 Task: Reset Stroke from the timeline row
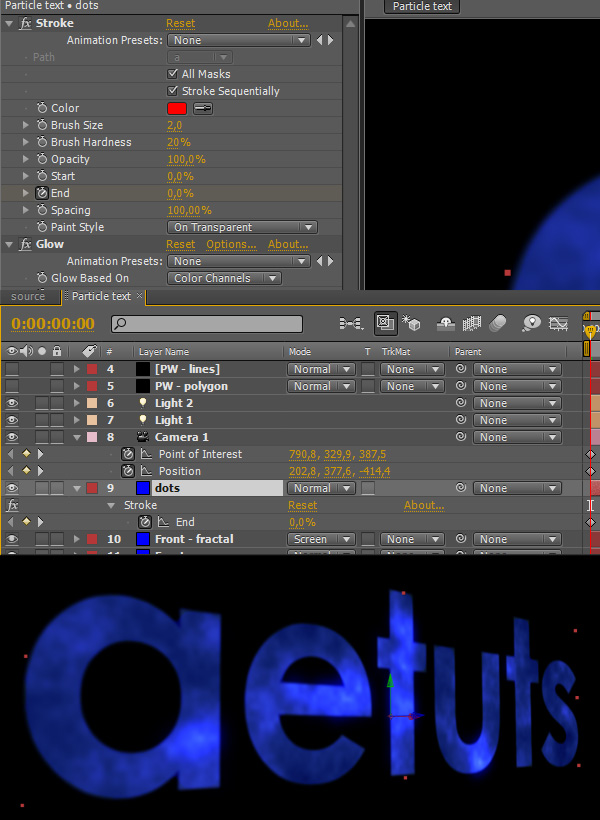302,505
